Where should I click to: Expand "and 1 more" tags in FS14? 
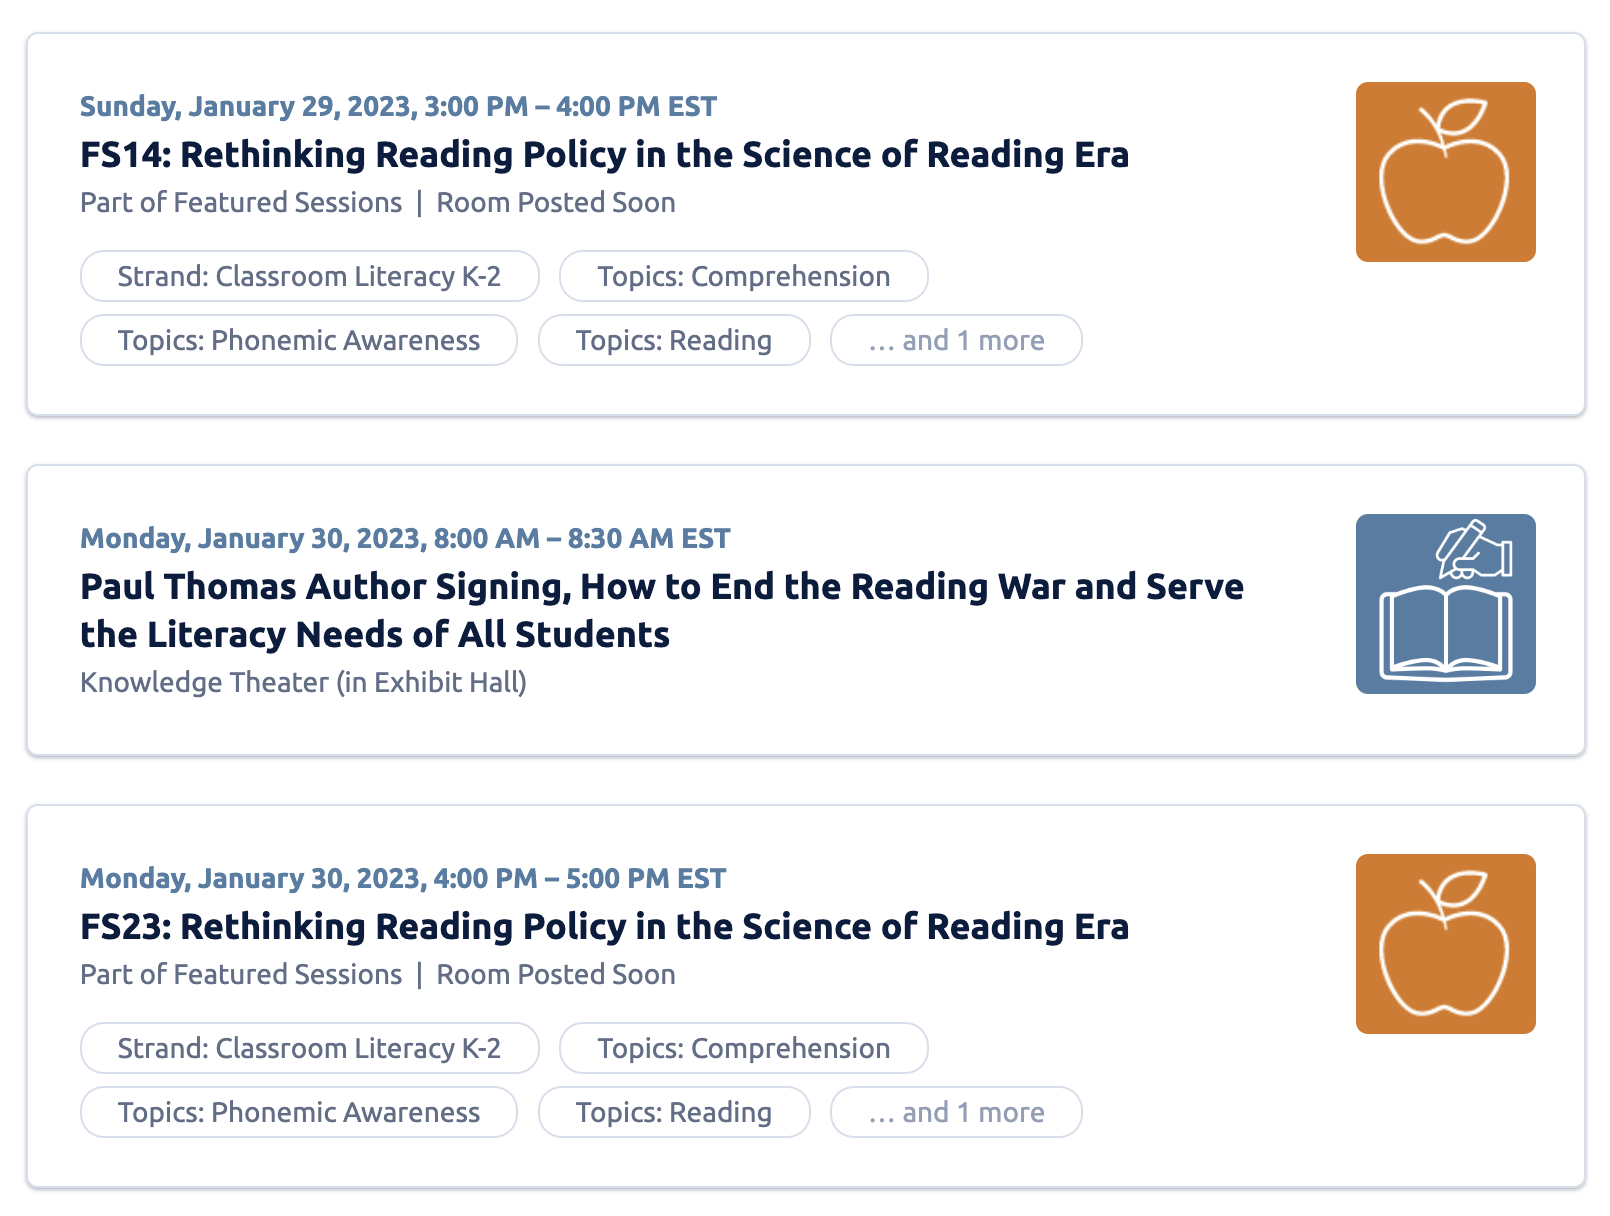pyautogui.click(x=956, y=340)
